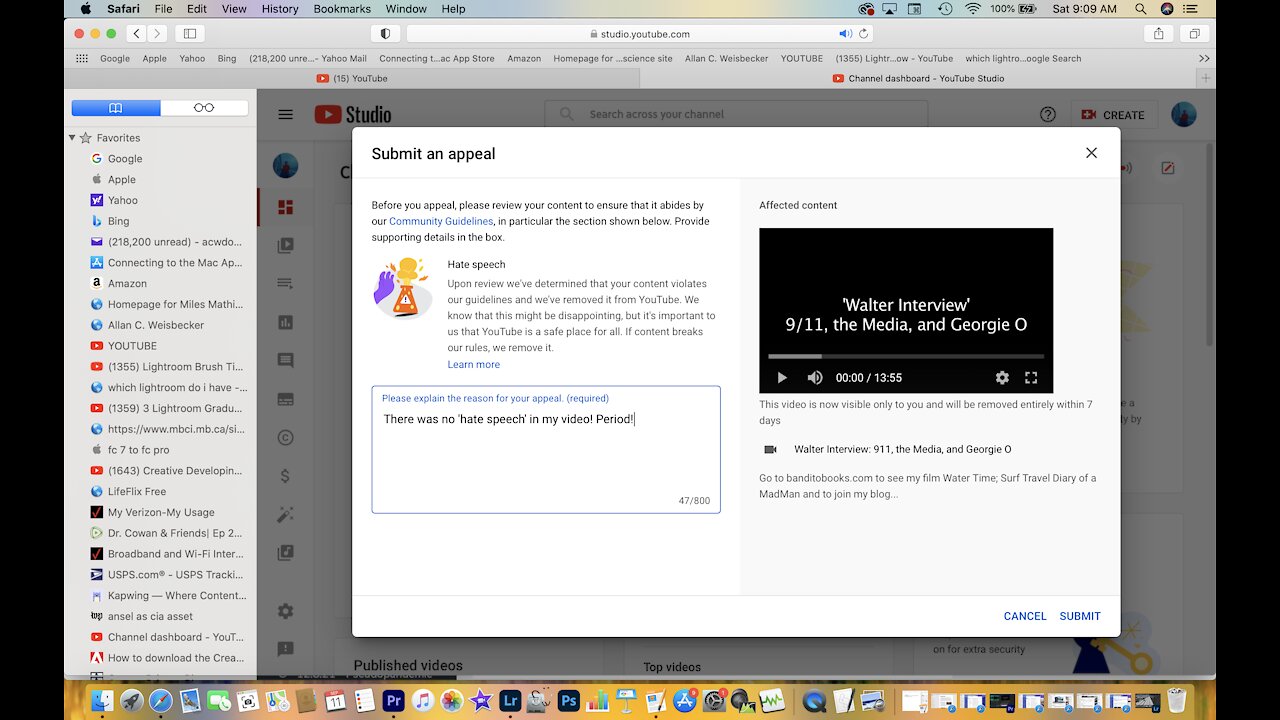The image size is (1280, 720).
Task: Open the Safari File menu
Action: coord(163,8)
